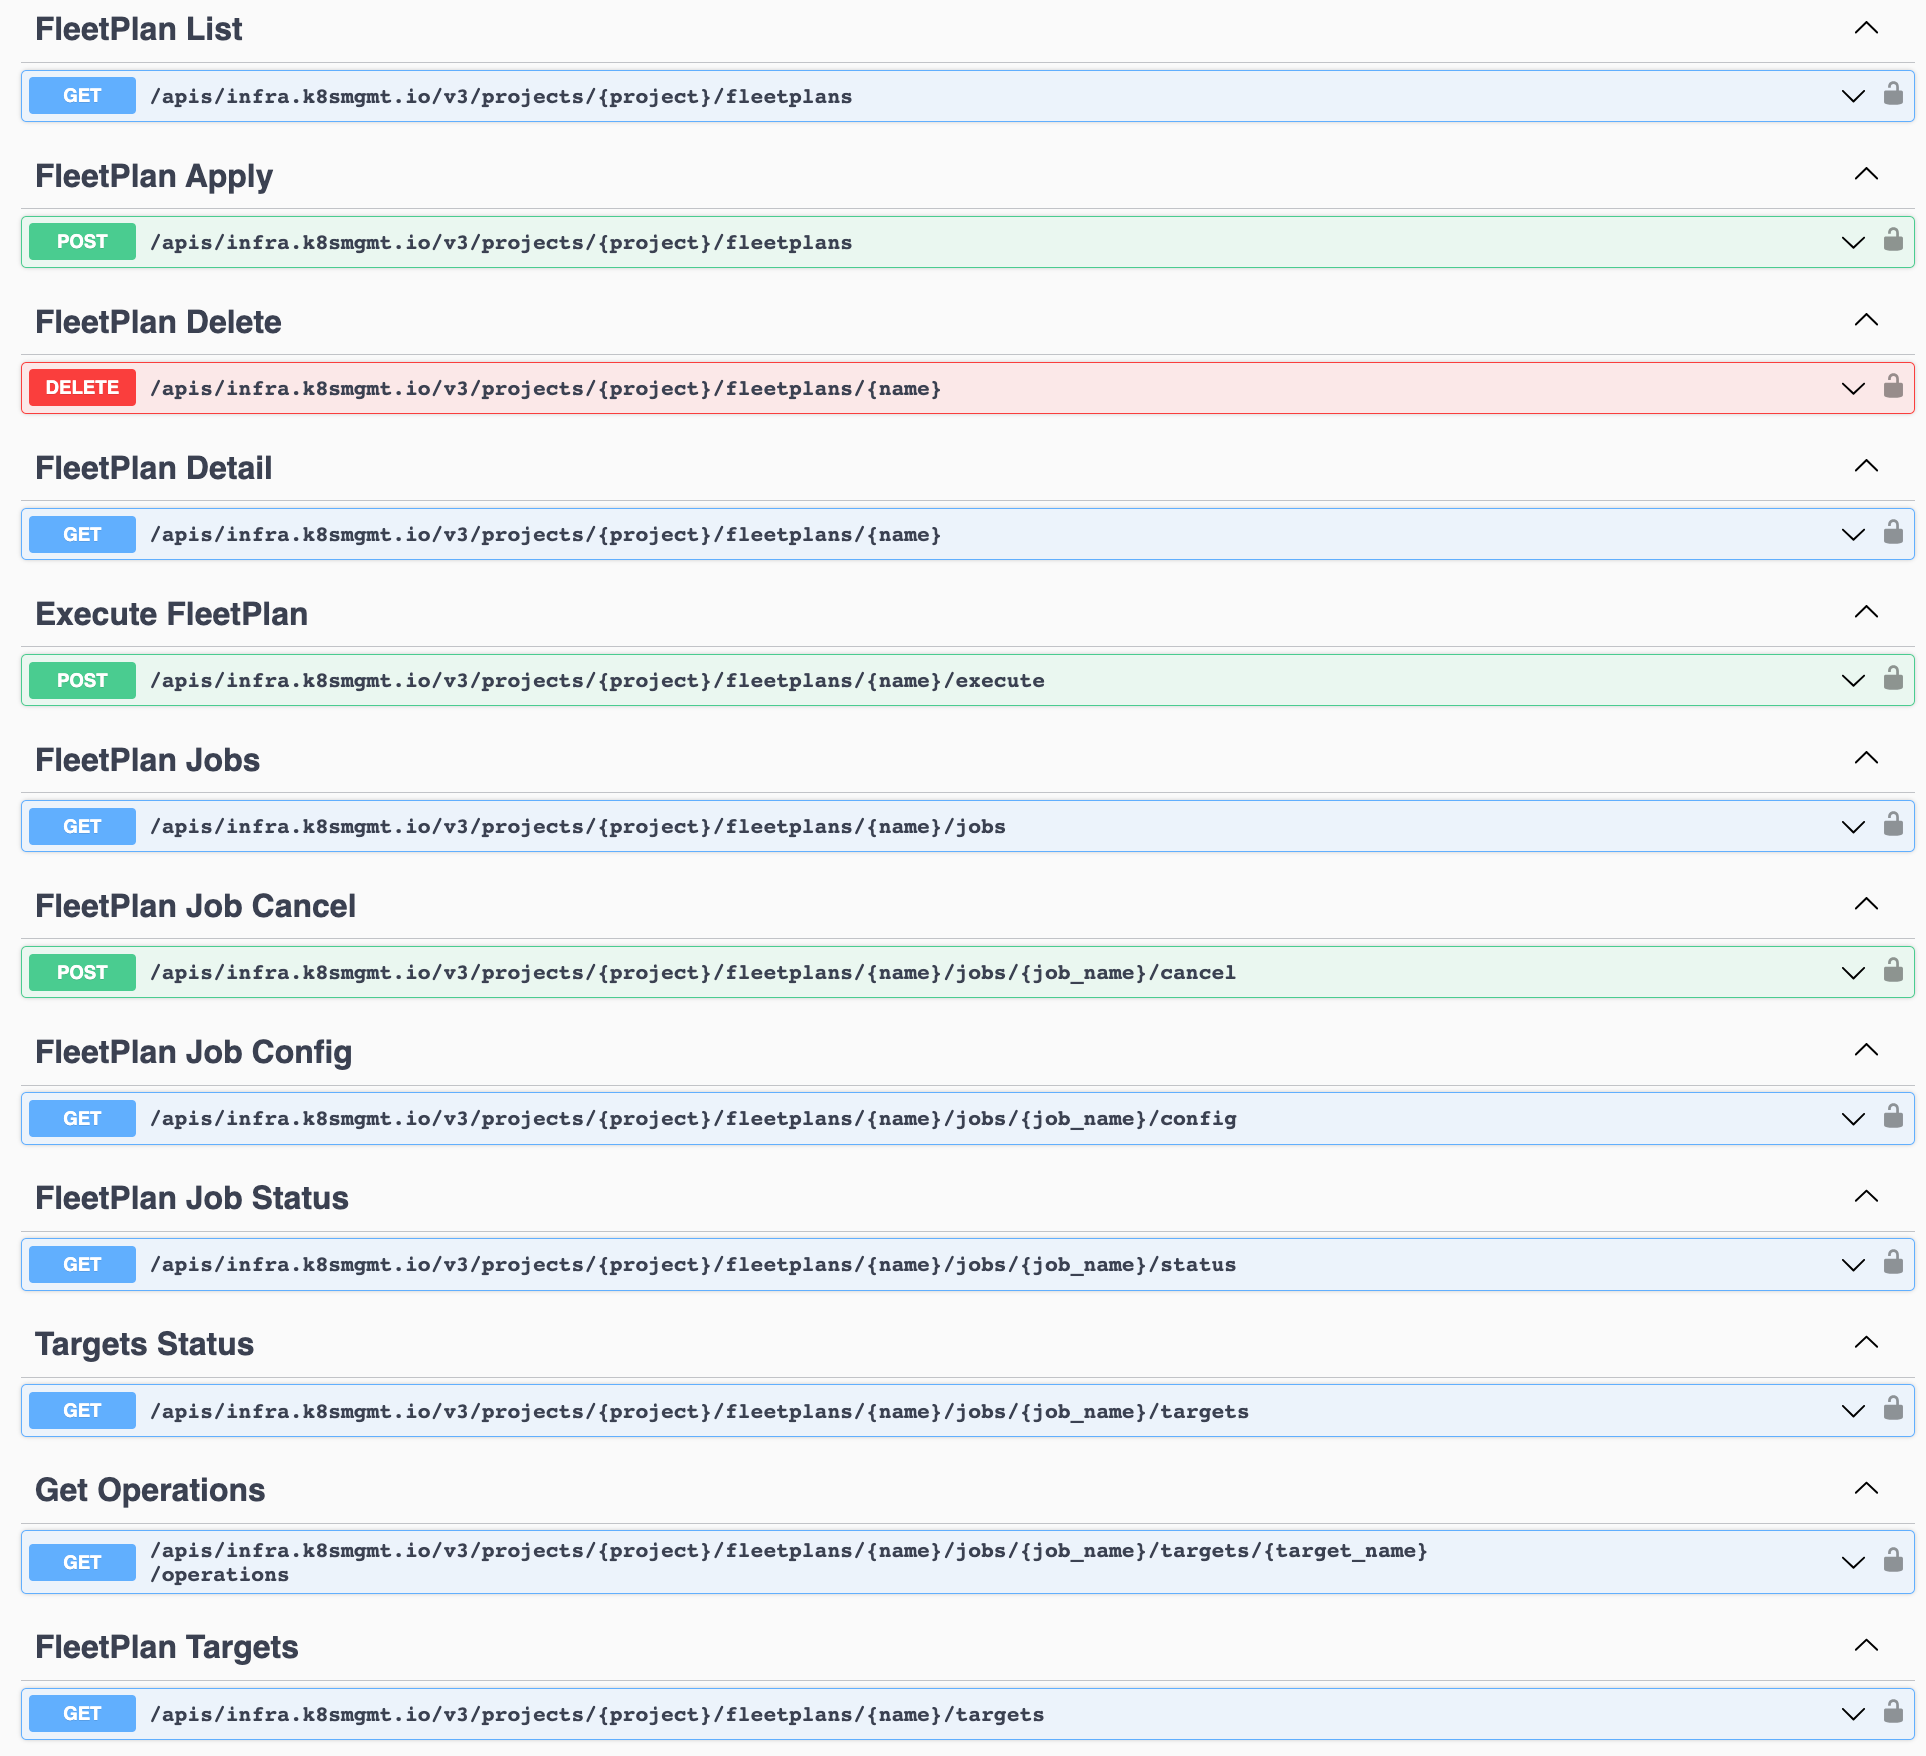Open the Targets Status section heading

point(144,1344)
